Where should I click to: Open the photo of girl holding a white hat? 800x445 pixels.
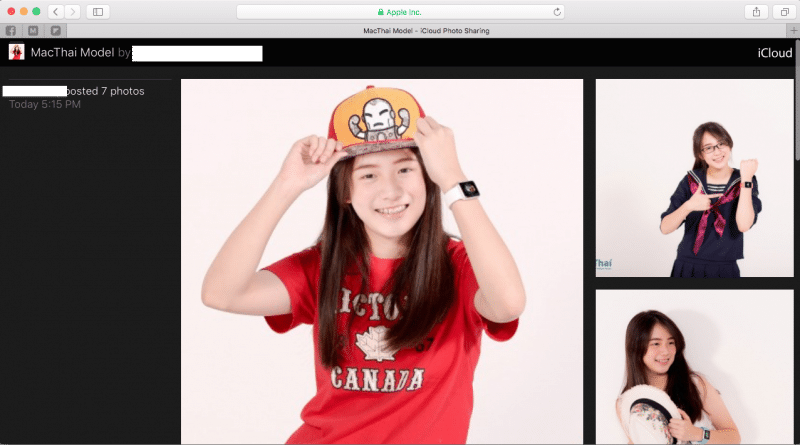(694, 367)
